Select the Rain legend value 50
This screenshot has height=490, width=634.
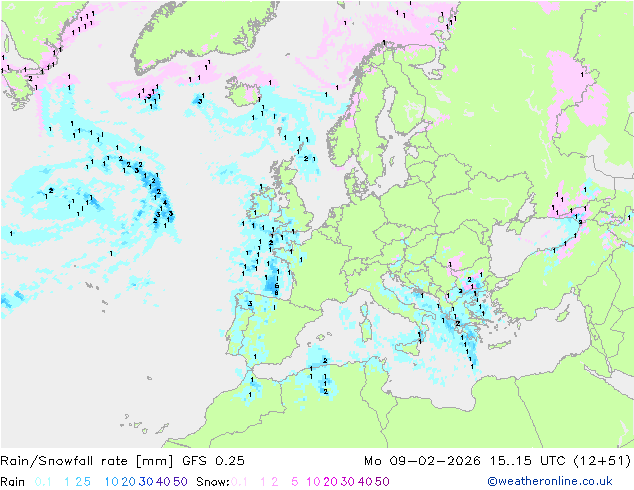(x=180, y=482)
